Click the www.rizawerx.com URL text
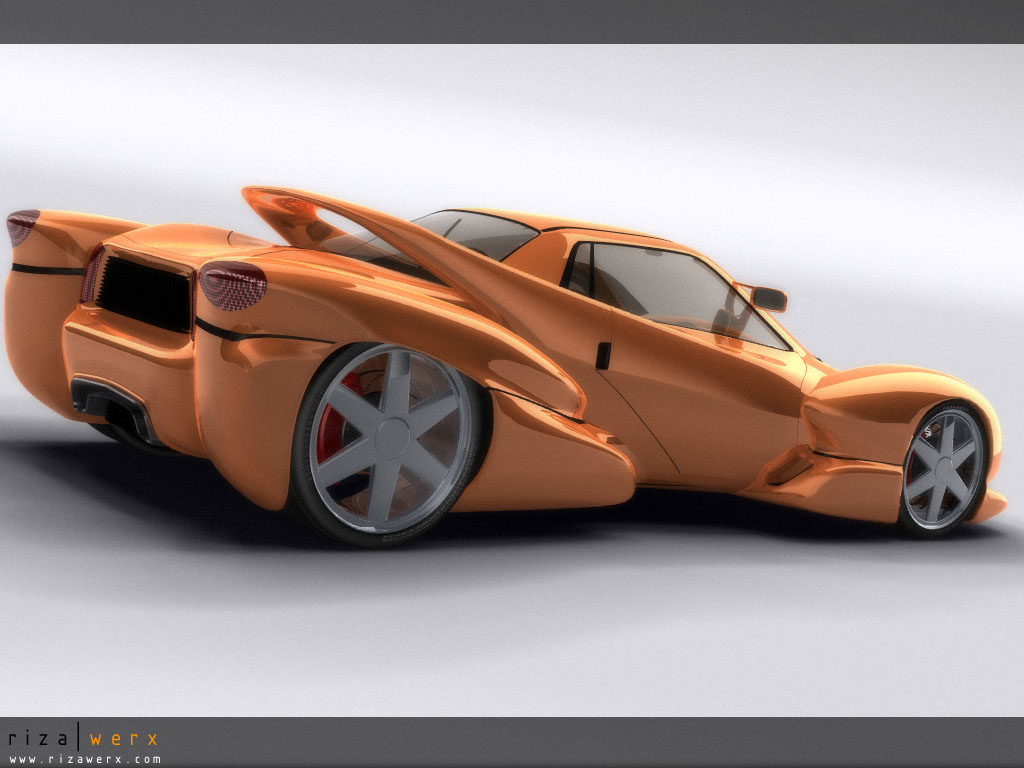Screen dimensions: 1024x768 click(84, 759)
